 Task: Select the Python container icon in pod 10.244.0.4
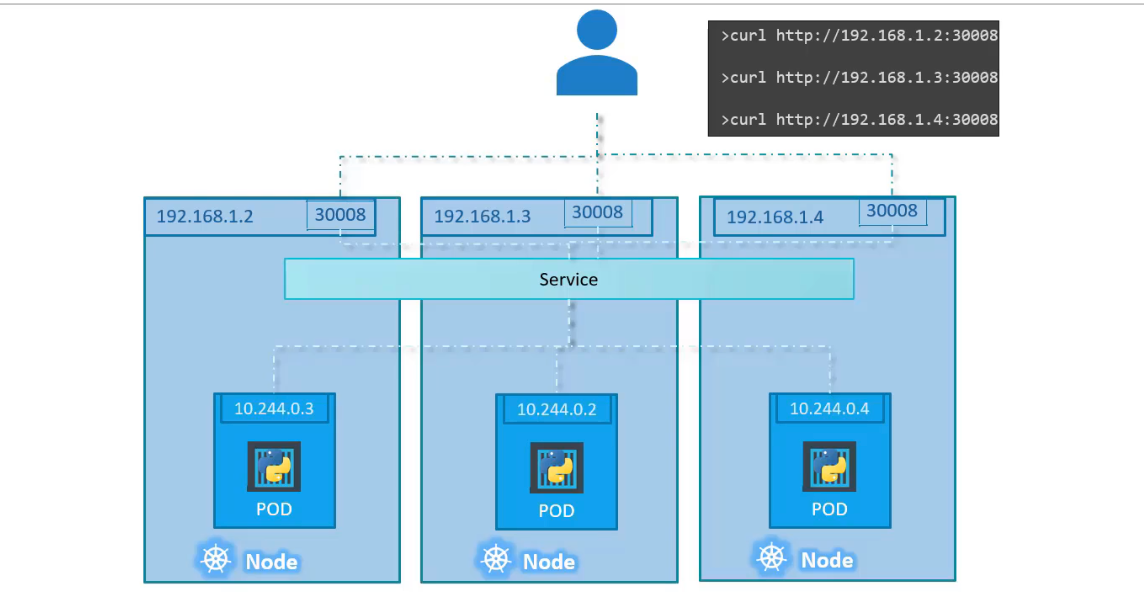829,467
